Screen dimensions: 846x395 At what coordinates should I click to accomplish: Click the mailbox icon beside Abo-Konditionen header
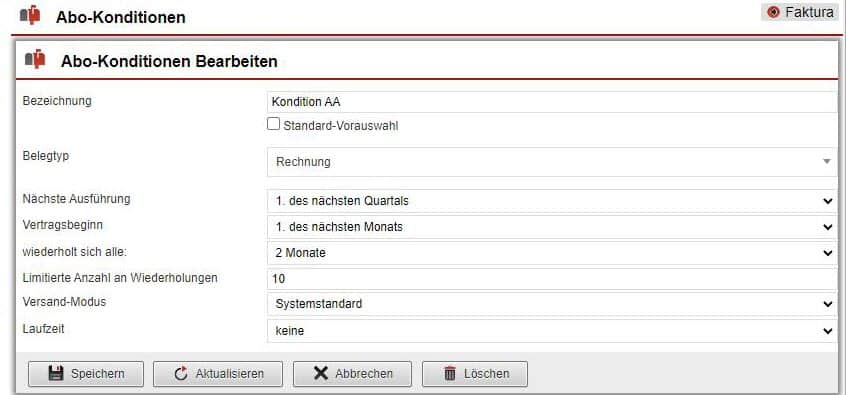click(x=30, y=15)
